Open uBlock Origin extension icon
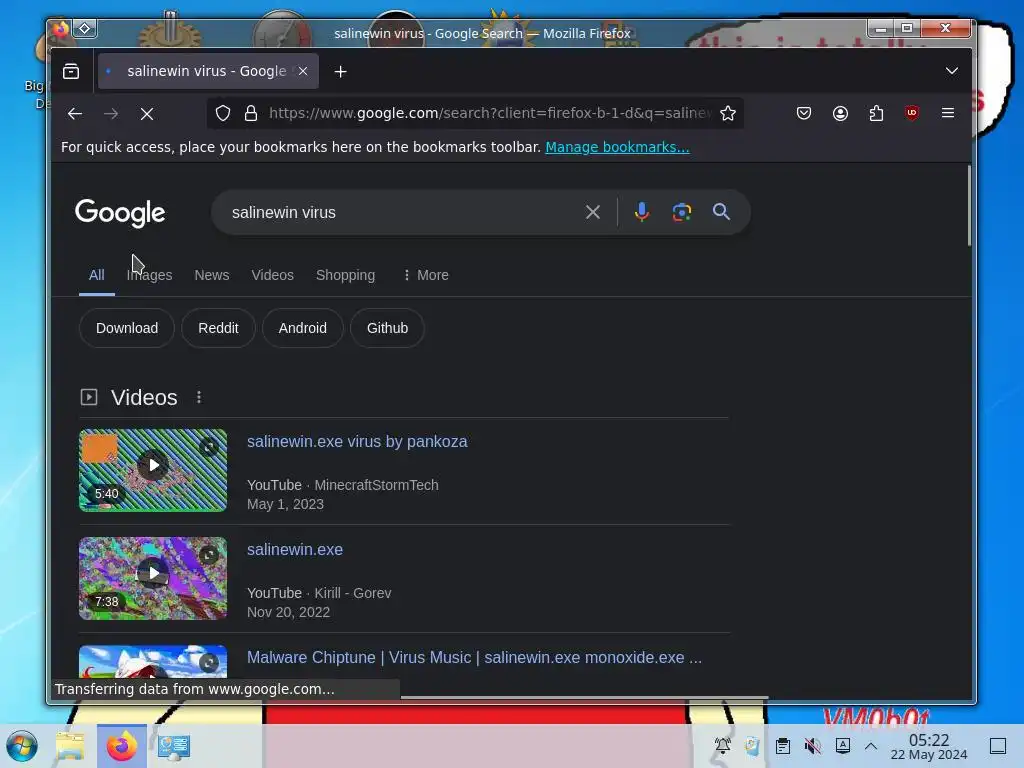Screen dimensions: 1024x768 912,114
